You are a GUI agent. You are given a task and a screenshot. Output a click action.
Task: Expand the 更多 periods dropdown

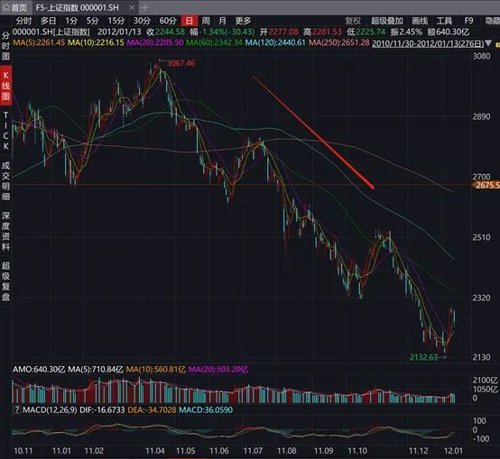[243, 21]
